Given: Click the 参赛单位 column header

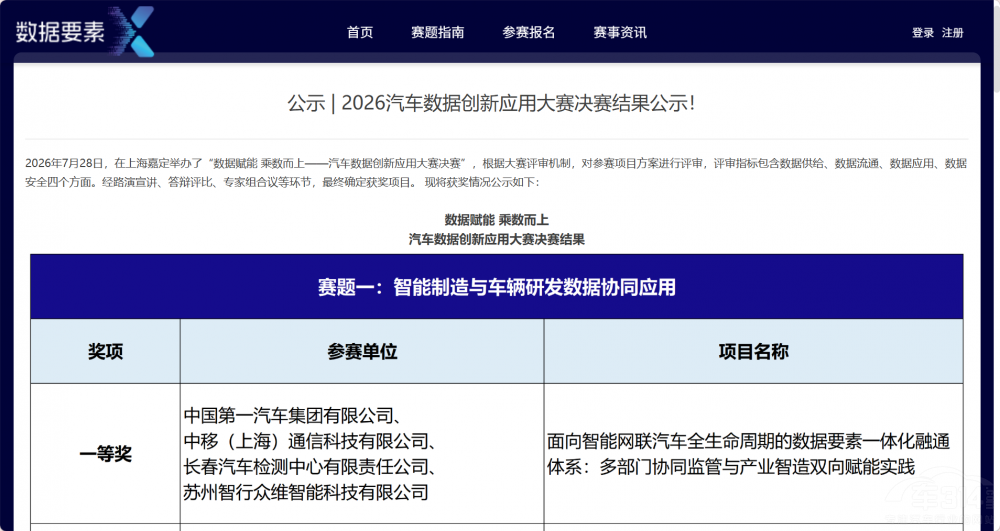Looking at the screenshot, I should pyautogui.click(x=362, y=351).
